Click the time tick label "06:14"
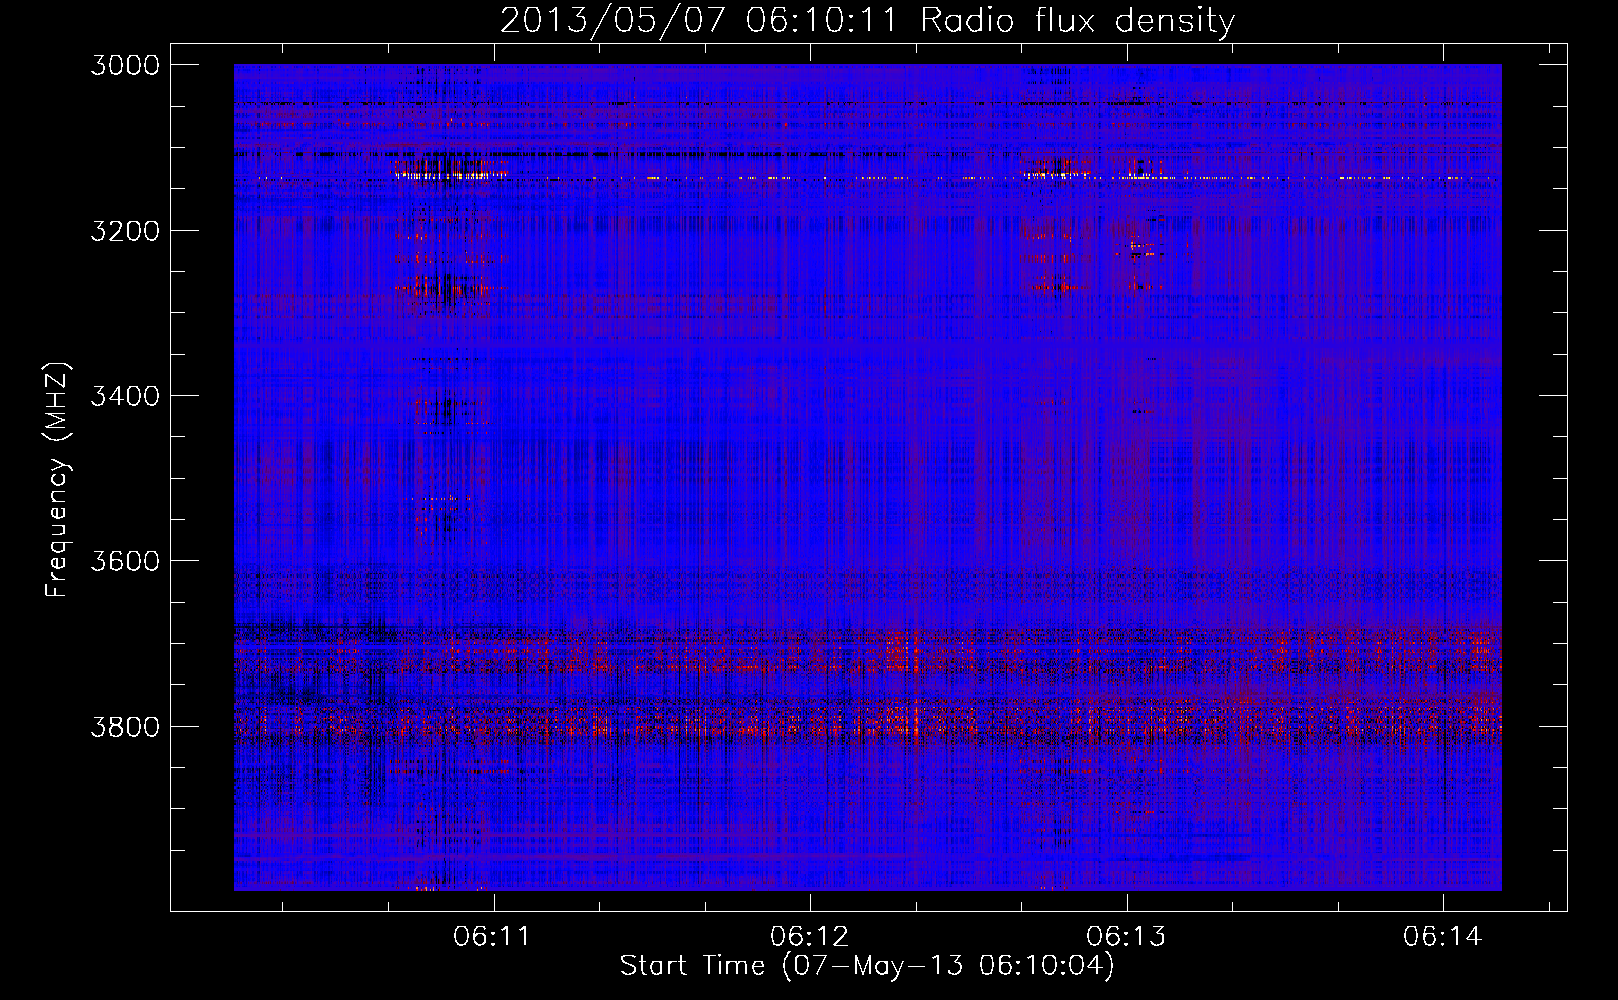 1442,937
